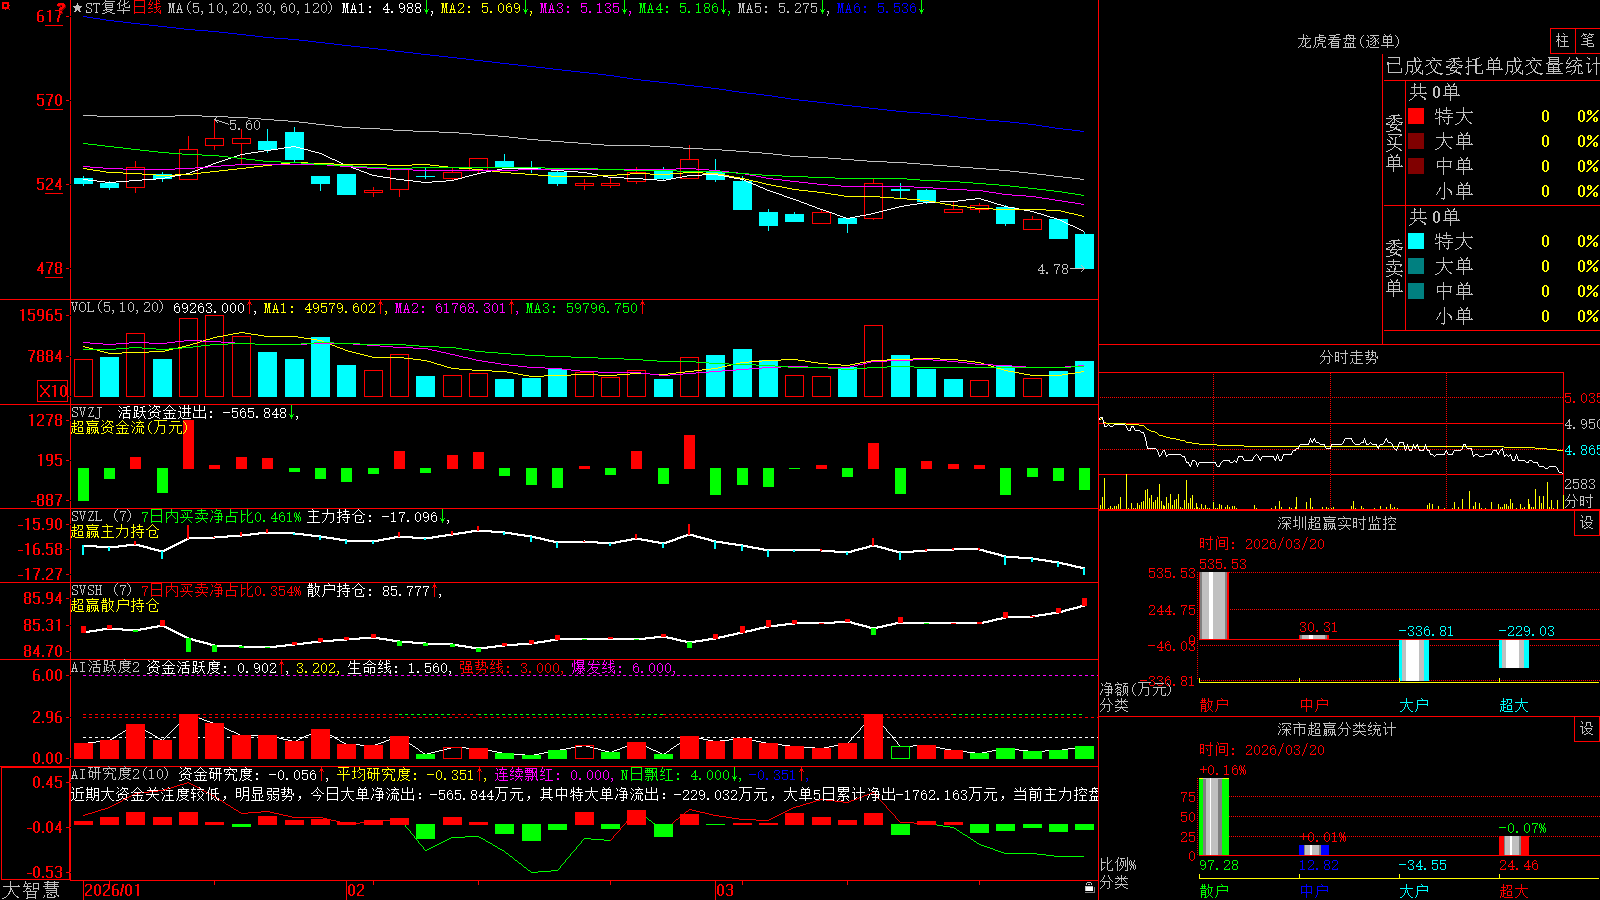Click the green 散户 ratio bar at 97.28
The image size is (1600, 900).
point(1213,817)
